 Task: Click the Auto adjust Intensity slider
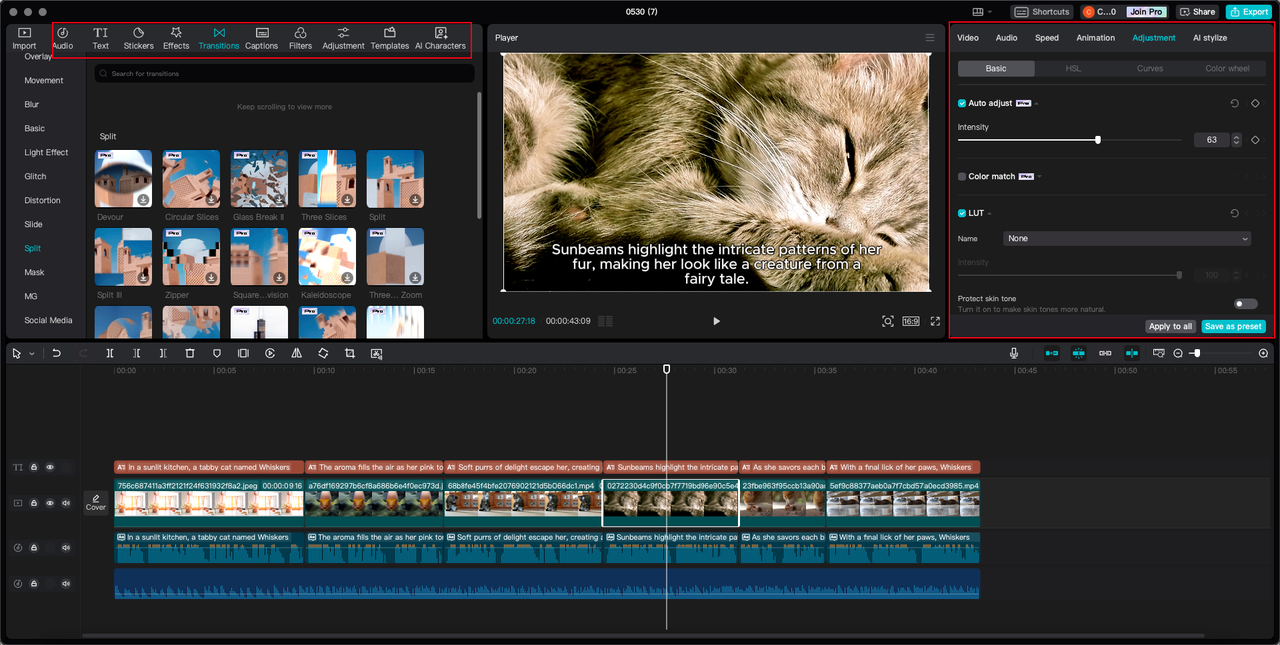click(x=1070, y=140)
